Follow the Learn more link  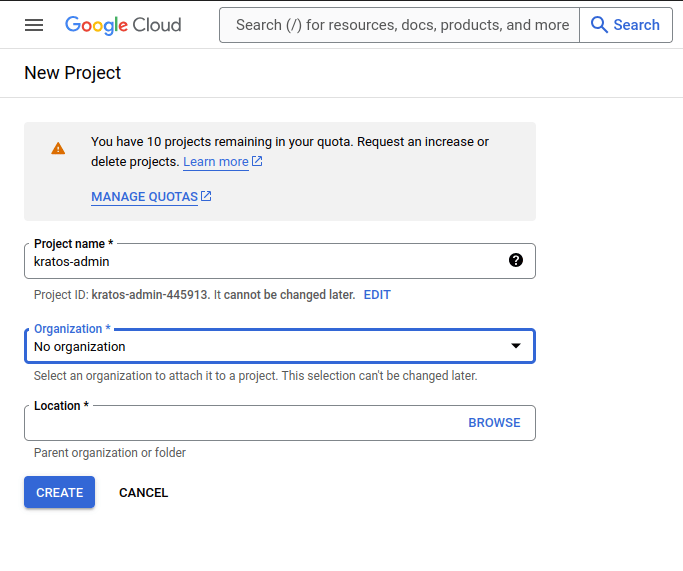[x=215, y=162]
